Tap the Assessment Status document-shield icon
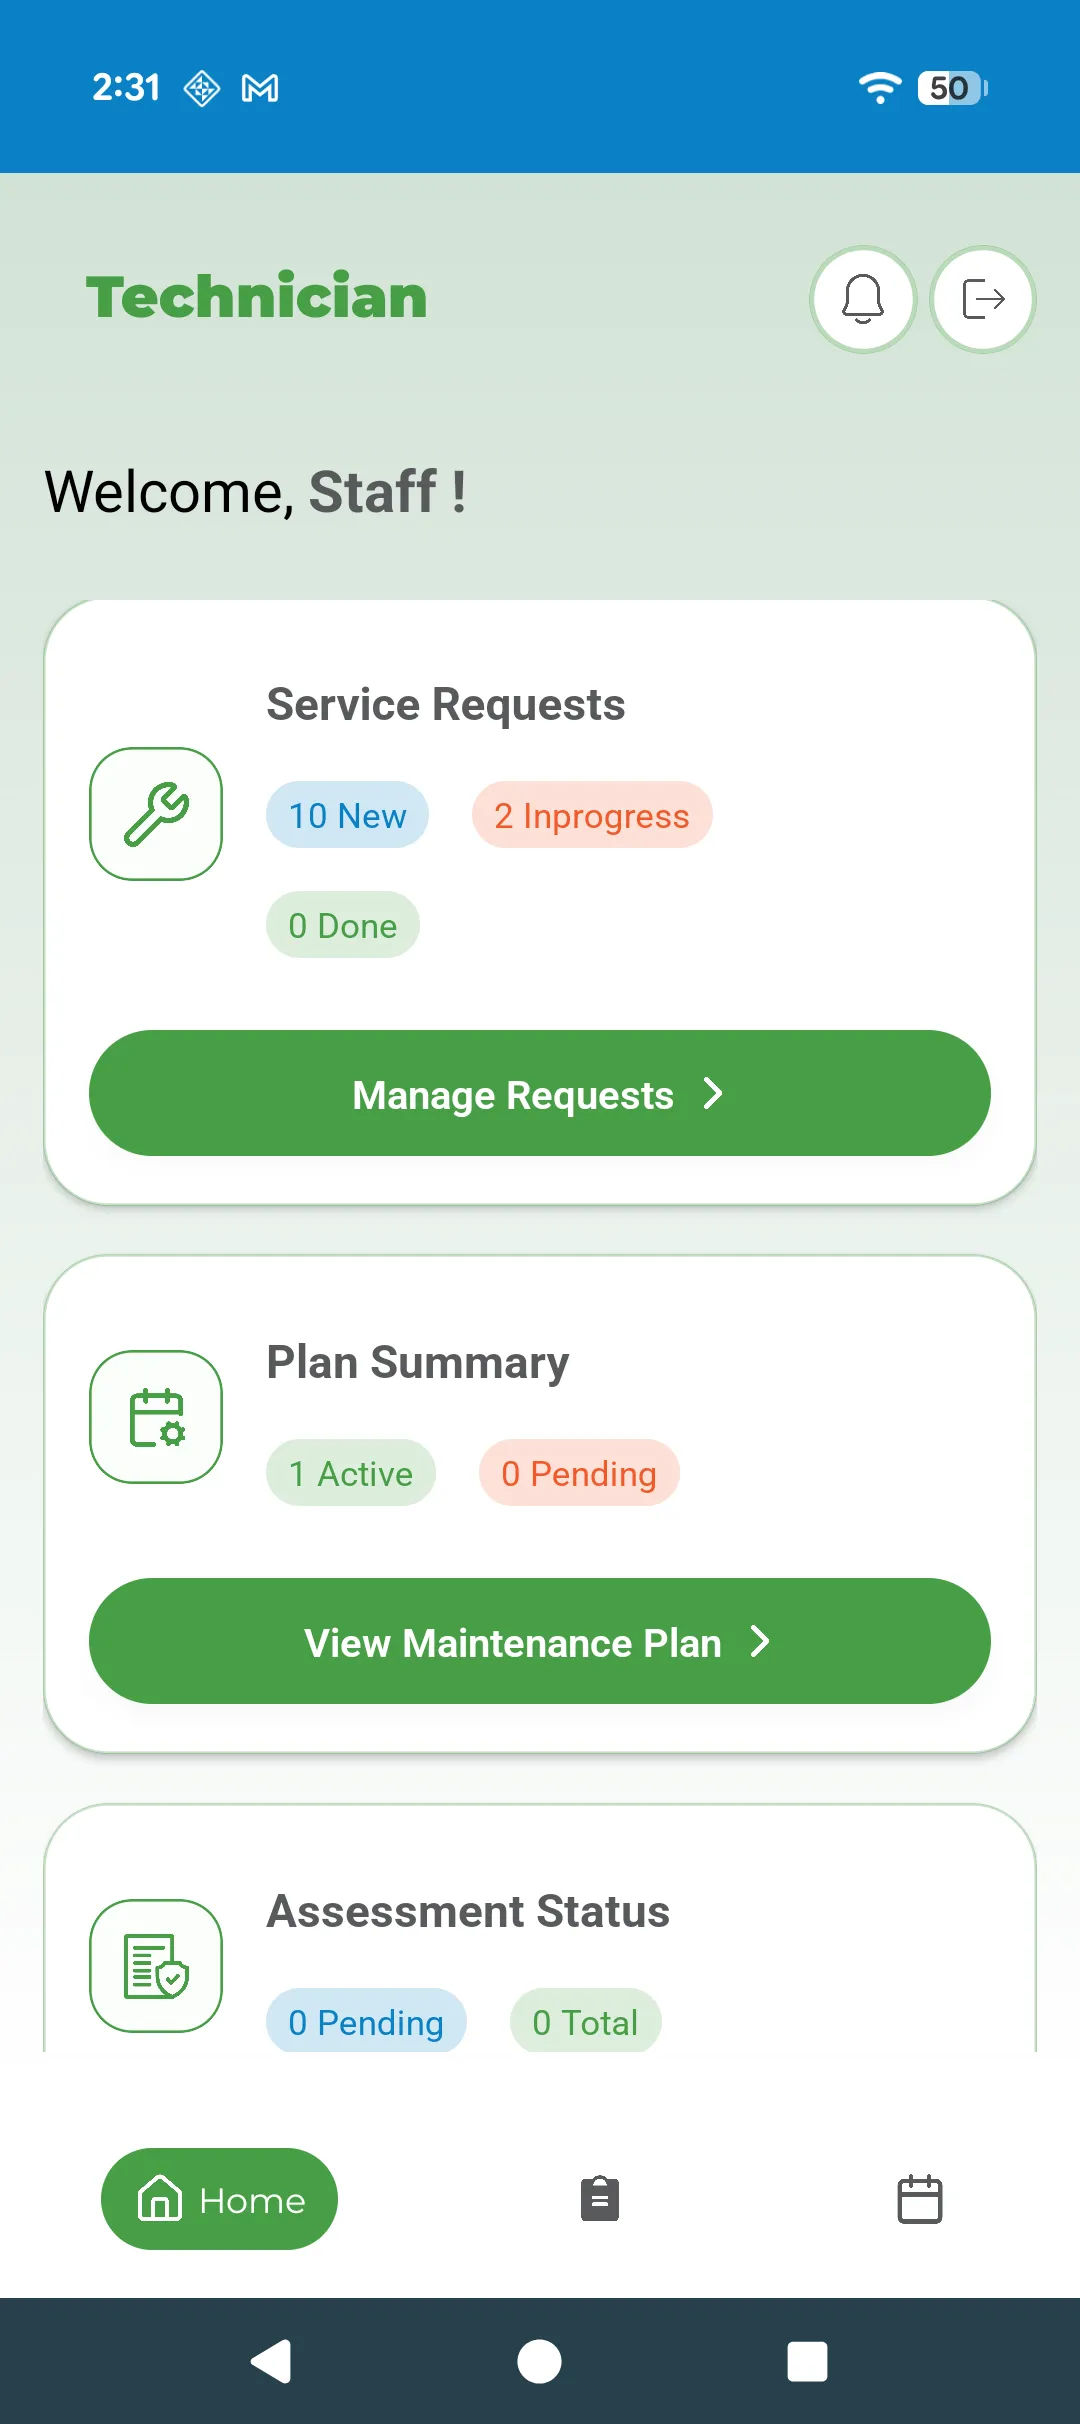This screenshot has width=1080, height=2424. click(x=156, y=1965)
